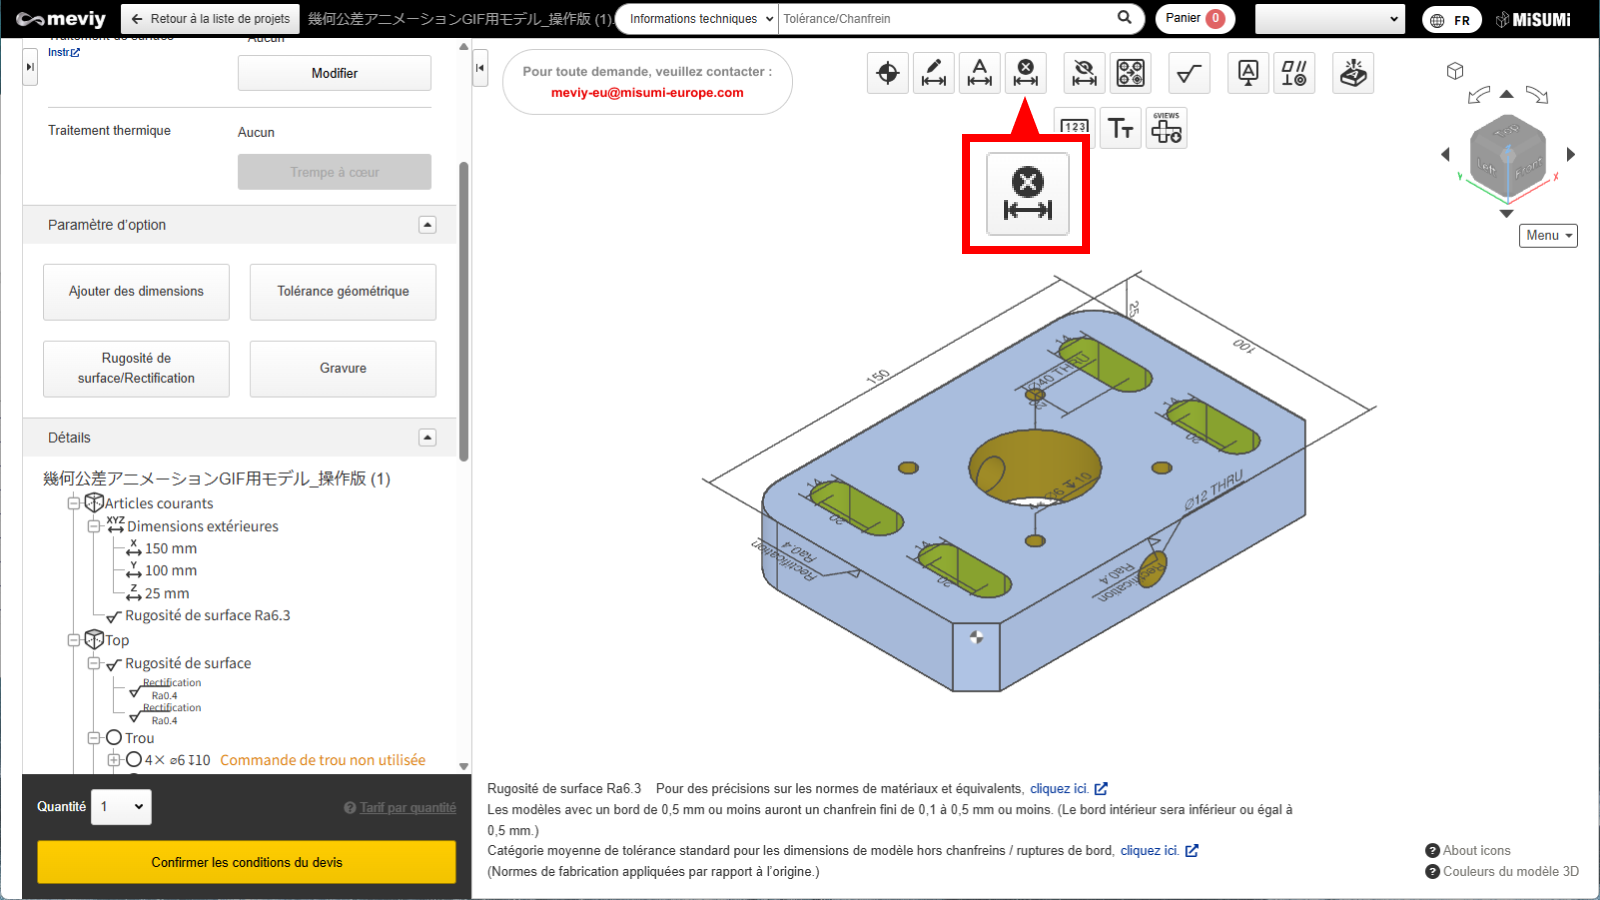Select the edit dimension pencil icon
1600x900 pixels.
tap(933, 73)
